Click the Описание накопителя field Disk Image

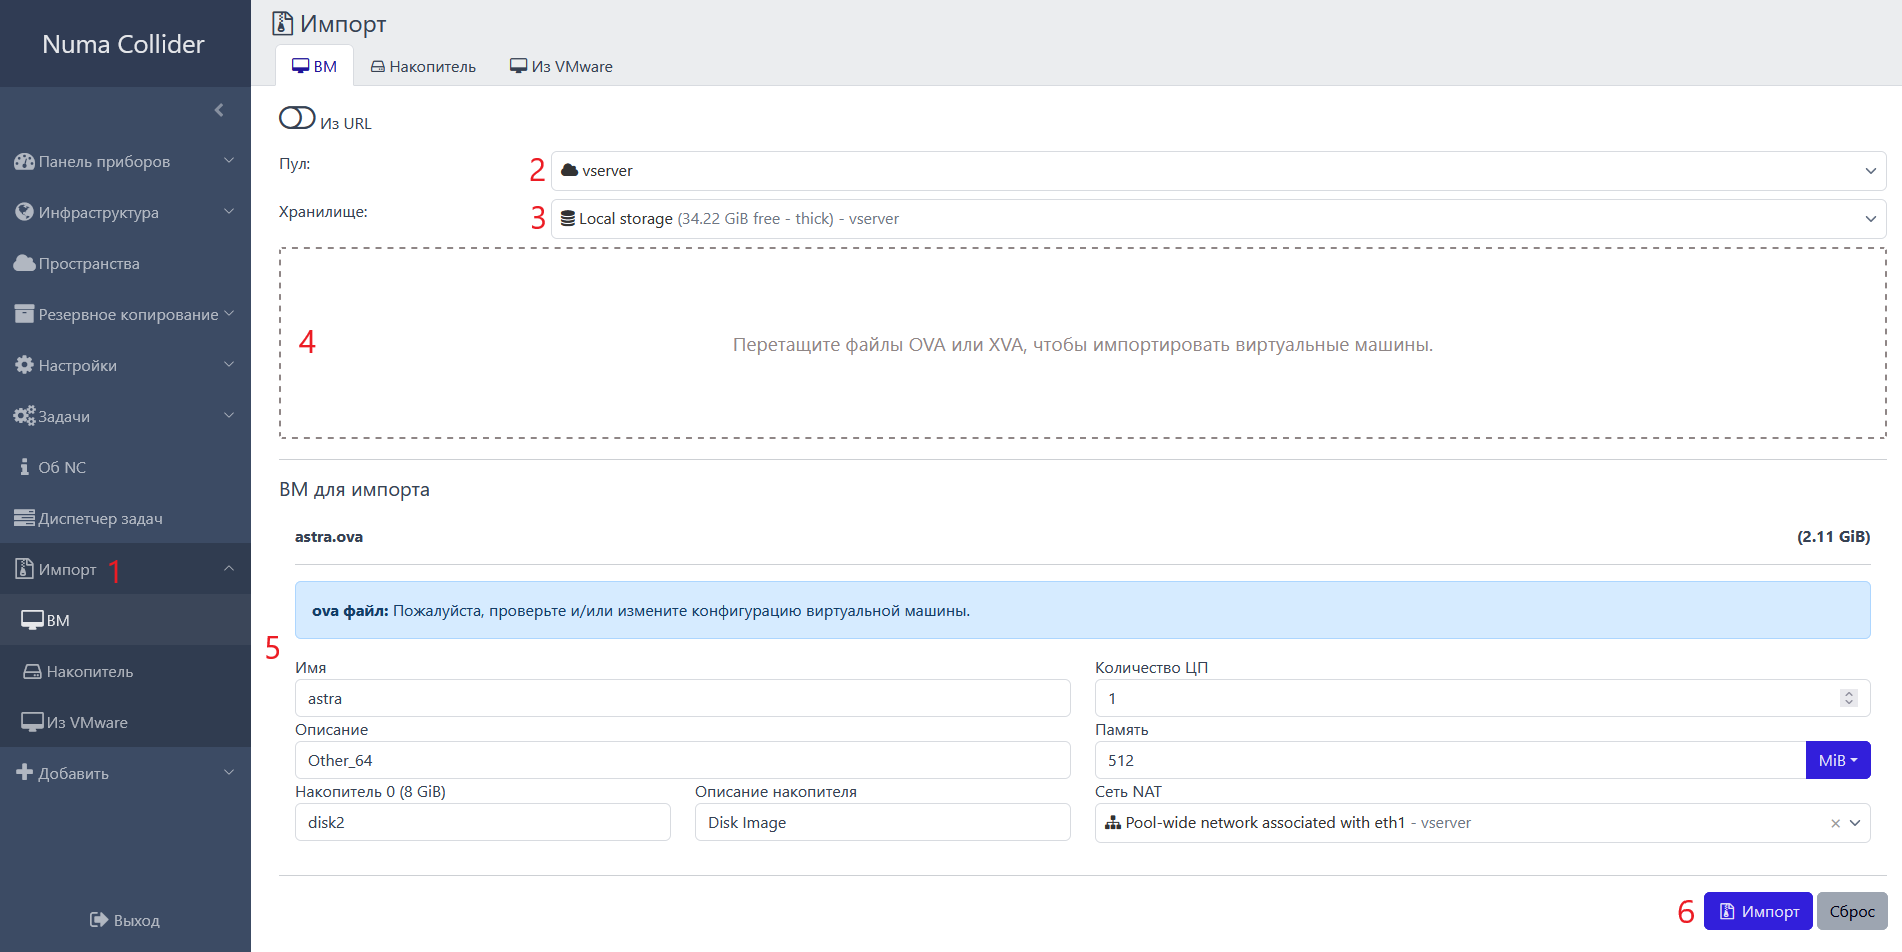pos(882,822)
